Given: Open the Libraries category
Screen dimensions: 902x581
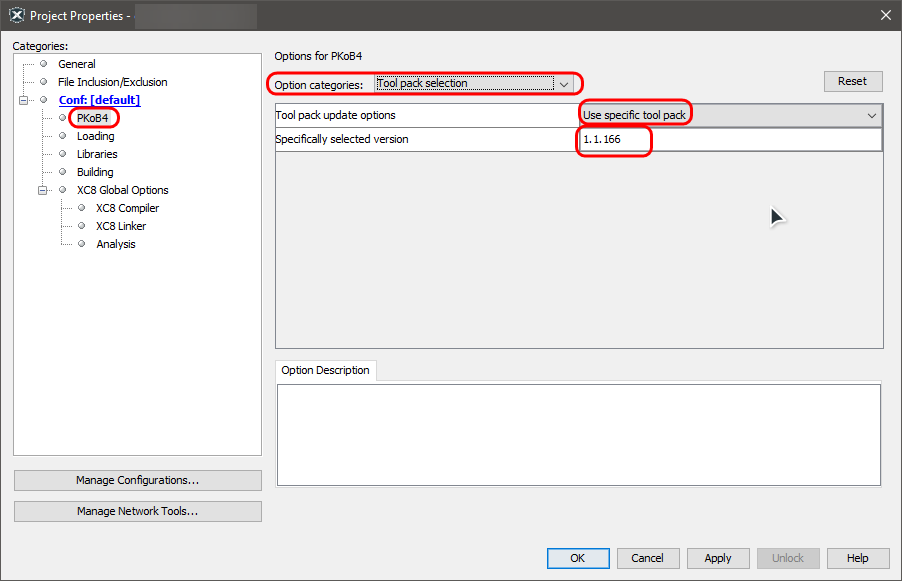Looking at the screenshot, I should (x=97, y=154).
